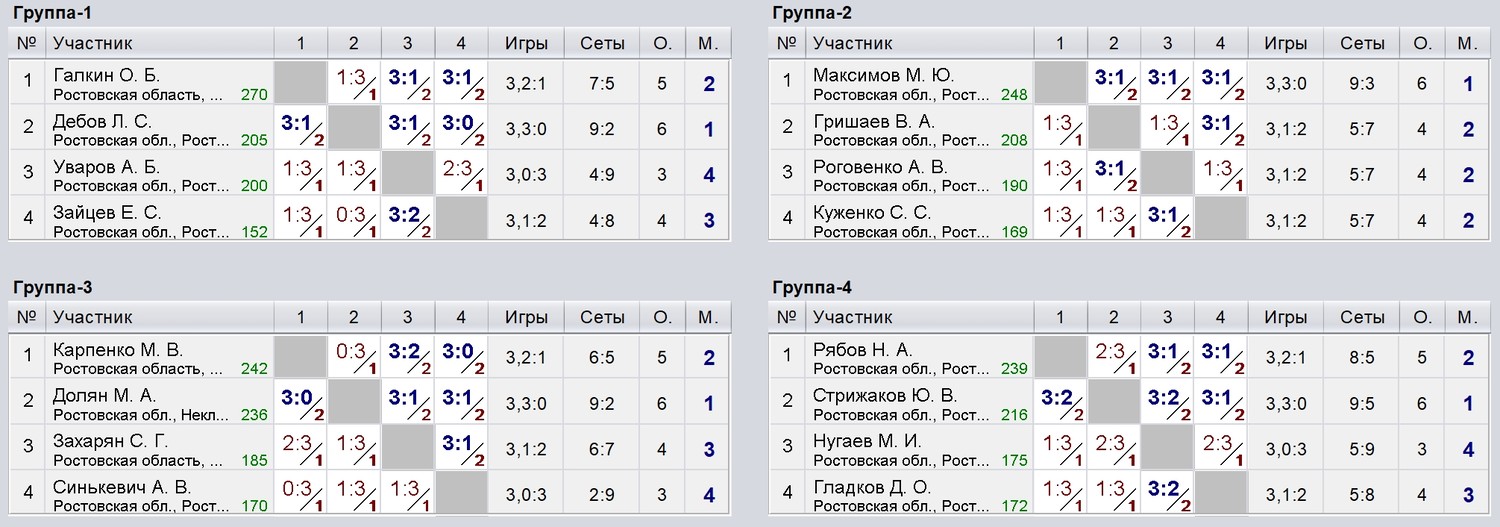Click the М. column header in Группа-4
Screen dimensions: 1500x527
click(x=1468, y=317)
